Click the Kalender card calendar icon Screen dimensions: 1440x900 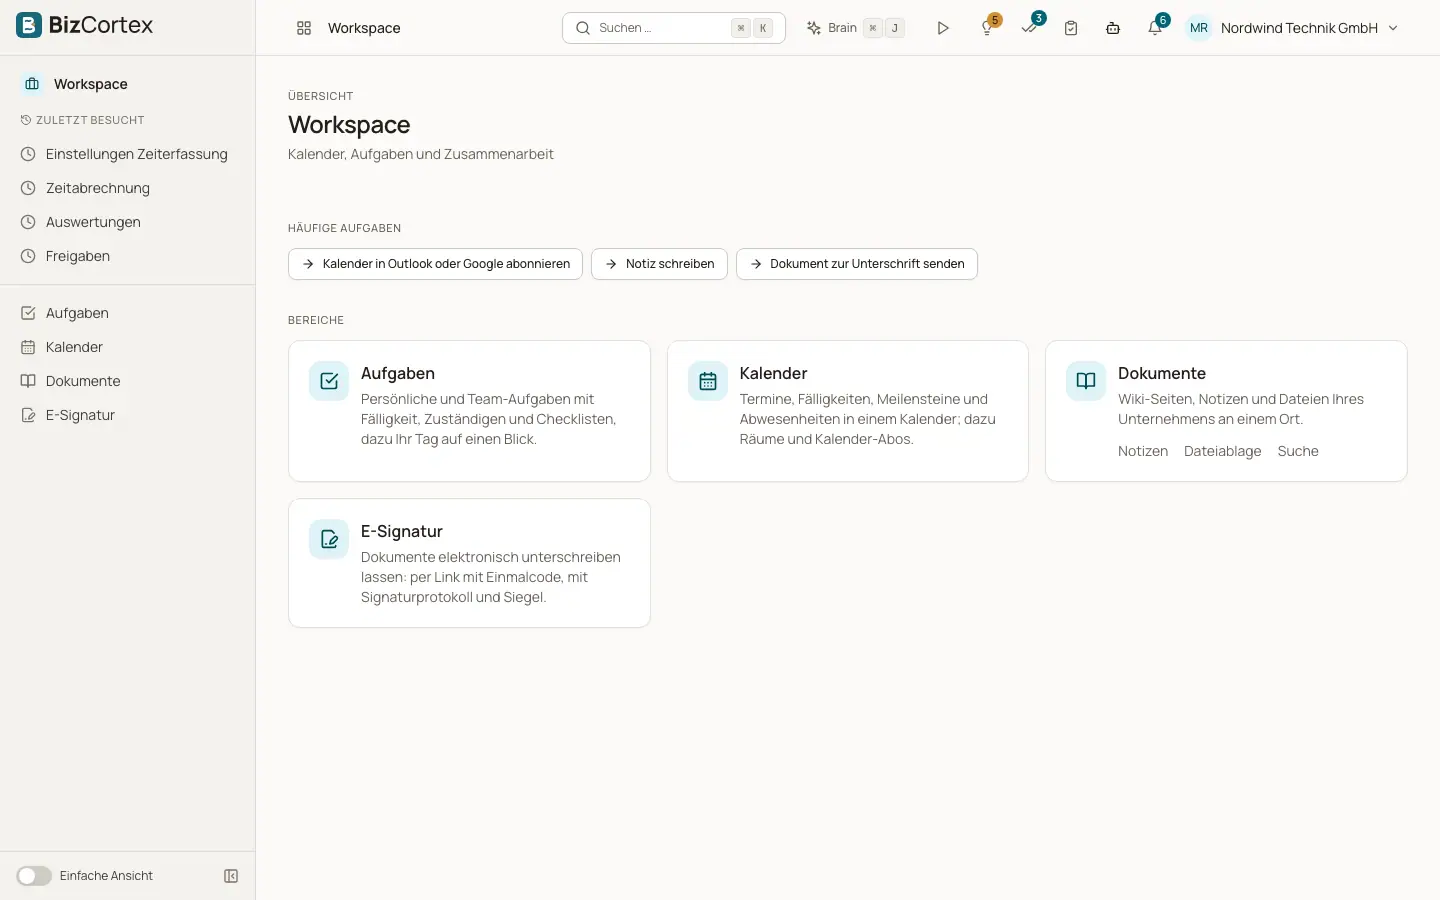[708, 381]
